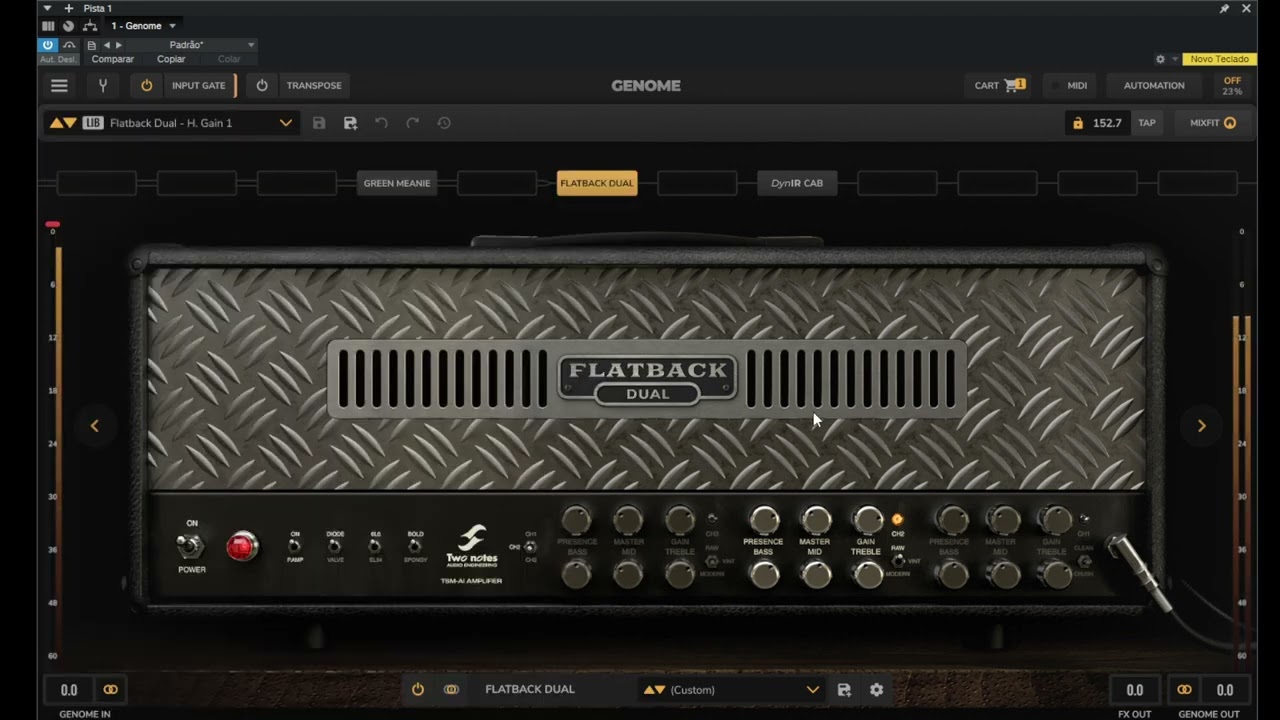This screenshot has height=720, width=1280.
Task: Flip the amp POWER switch
Action: click(x=190, y=546)
